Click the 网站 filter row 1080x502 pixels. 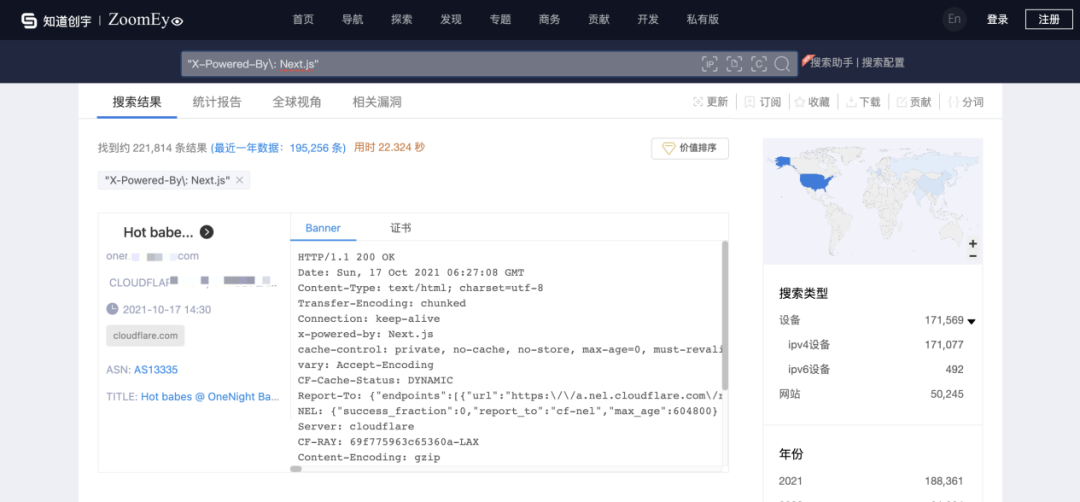click(871, 394)
